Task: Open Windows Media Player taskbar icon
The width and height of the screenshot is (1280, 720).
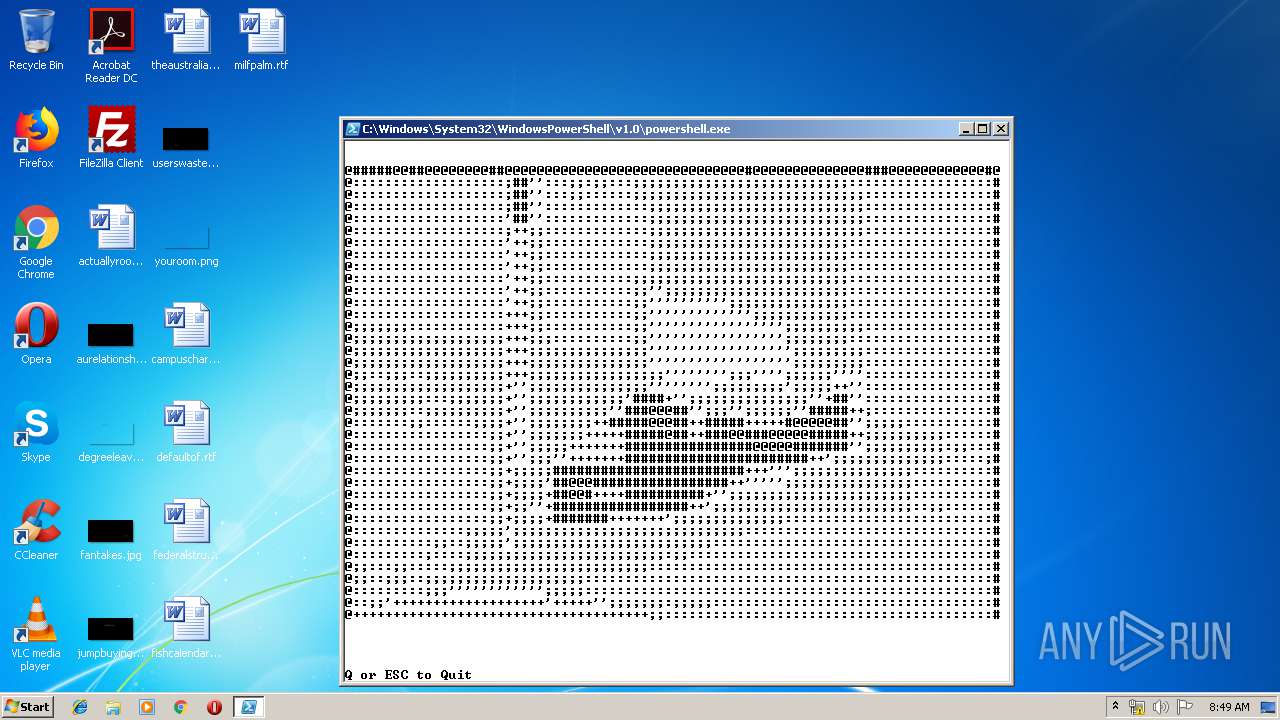Action: click(x=147, y=707)
